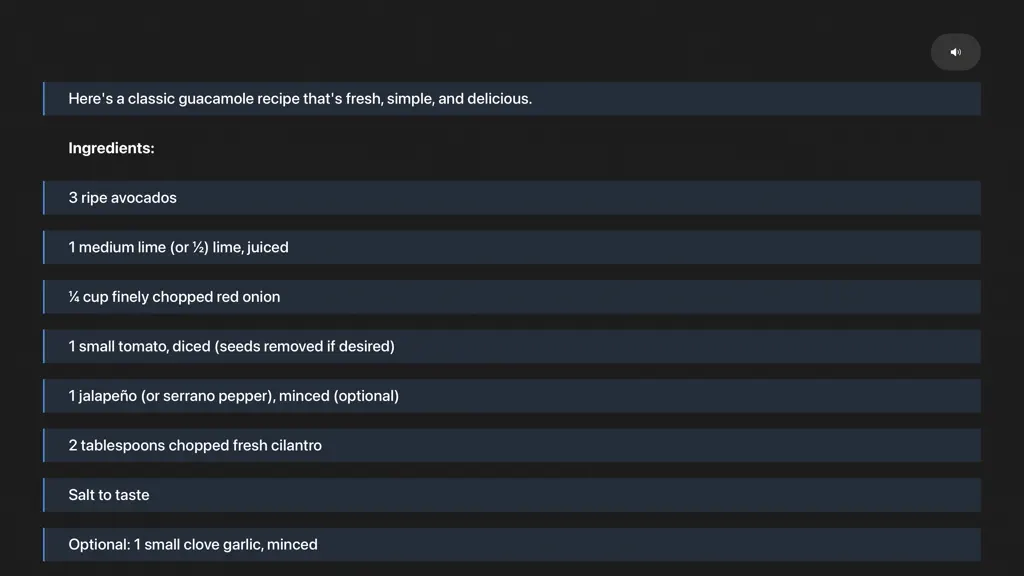Click the Salt to taste line
The width and height of the screenshot is (1024, 576).
pos(512,495)
